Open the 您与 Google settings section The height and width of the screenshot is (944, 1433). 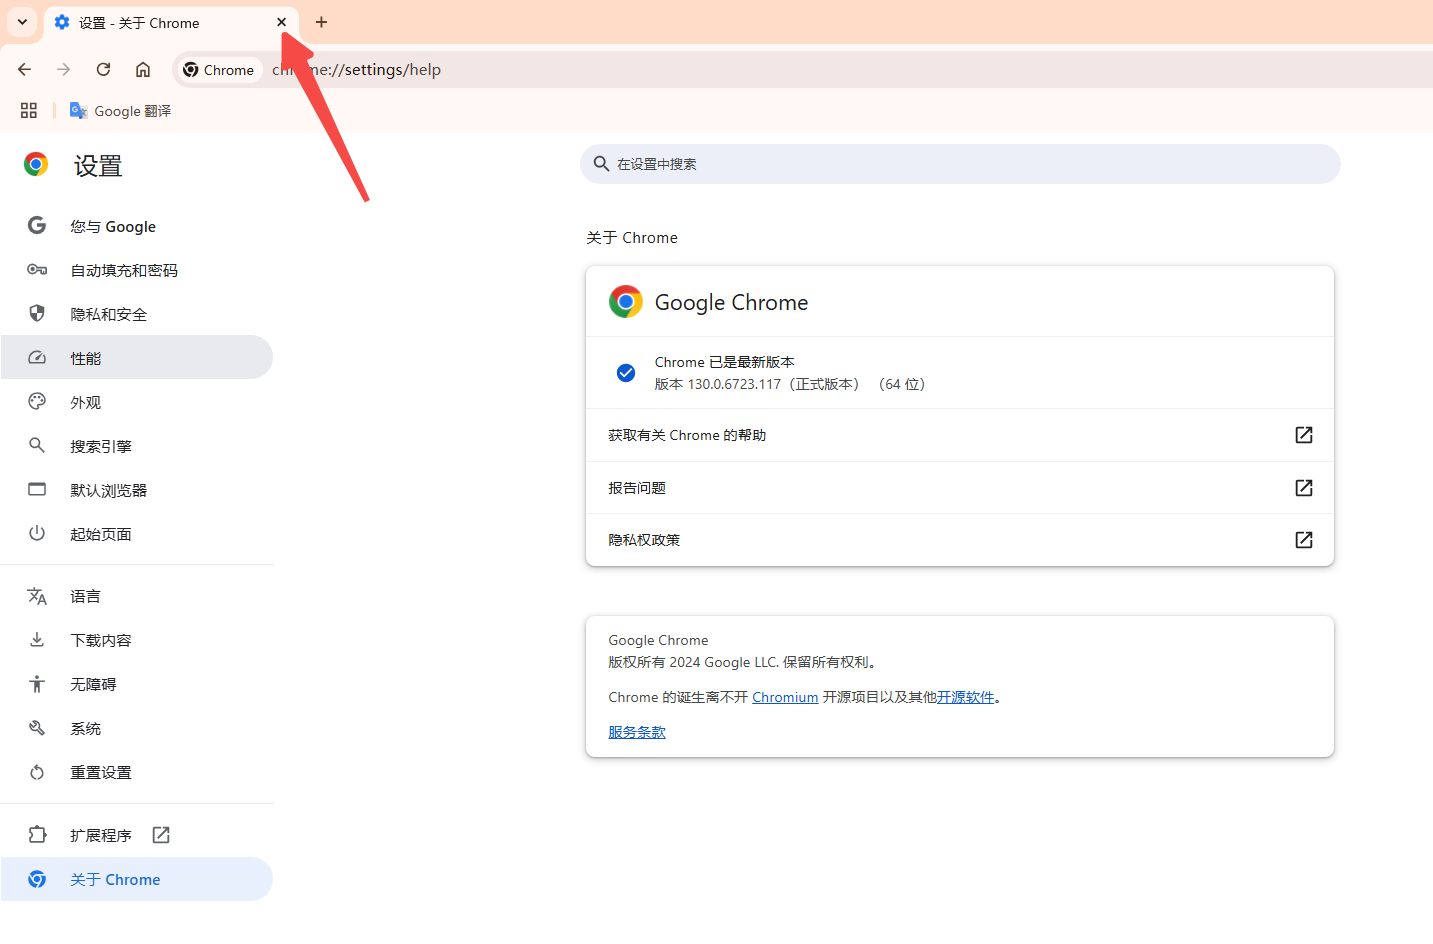137,227
